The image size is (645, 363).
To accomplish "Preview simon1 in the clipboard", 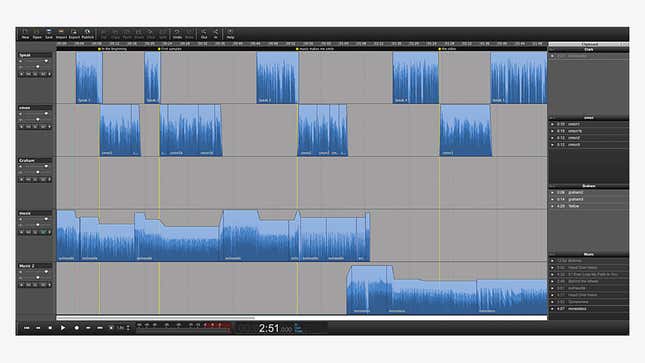I will (553, 124).
